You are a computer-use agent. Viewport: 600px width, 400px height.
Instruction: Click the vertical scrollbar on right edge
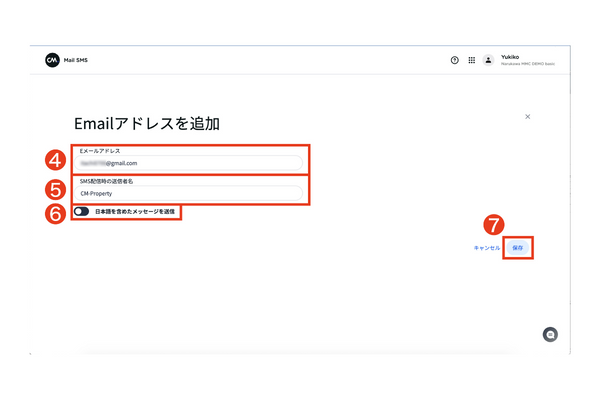[x=569, y=200]
